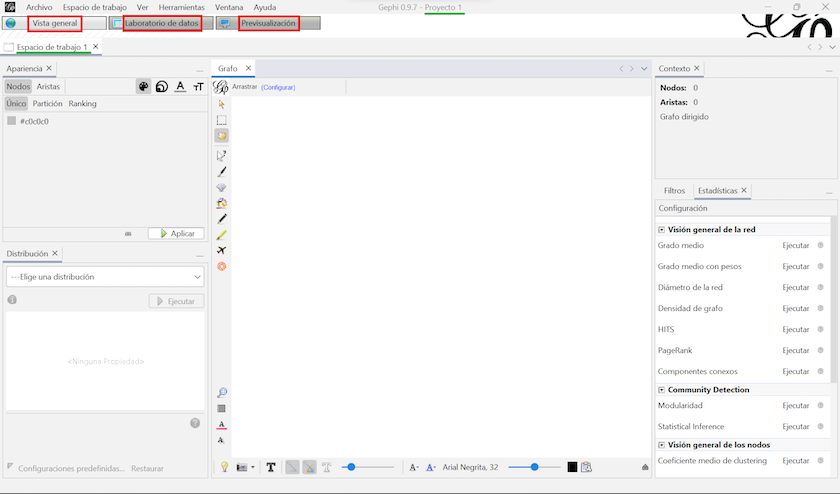Open the 'Elige una distribución' dropdown
The width and height of the screenshot is (840, 494).
click(x=105, y=277)
